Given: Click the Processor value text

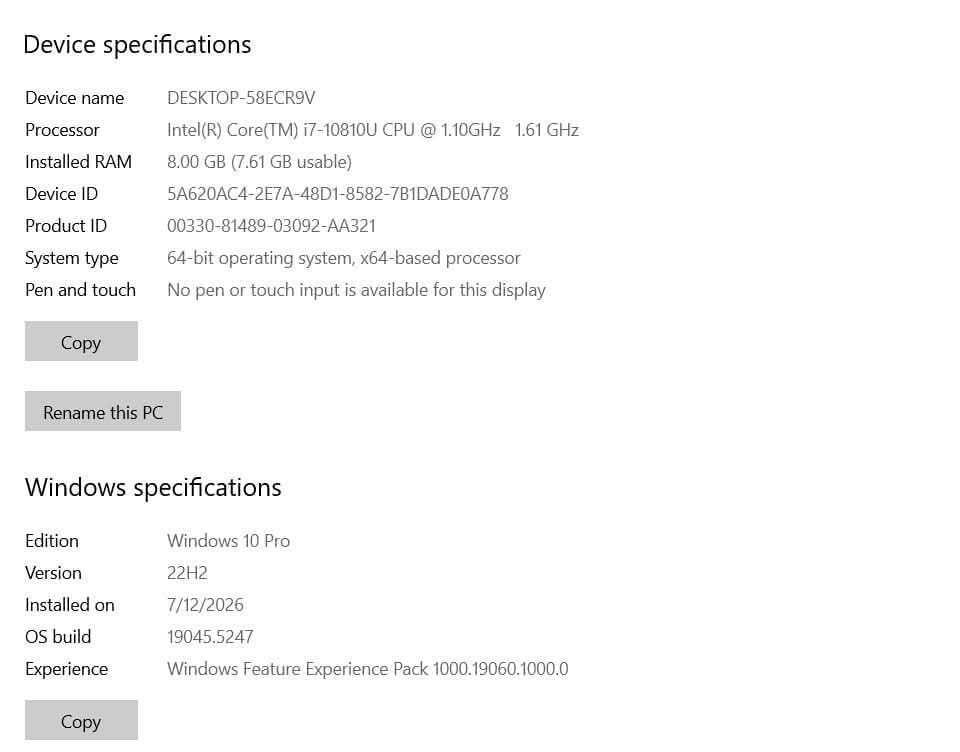Looking at the screenshot, I should [x=373, y=130].
